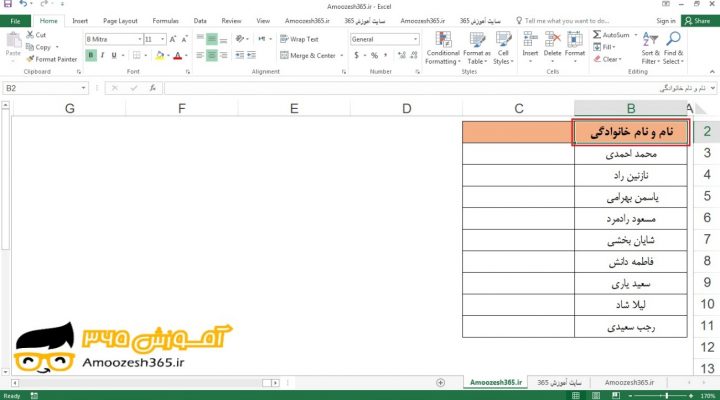The image size is (720, 400).
Task: Open the File tab
Action: [x=15, y=21]
